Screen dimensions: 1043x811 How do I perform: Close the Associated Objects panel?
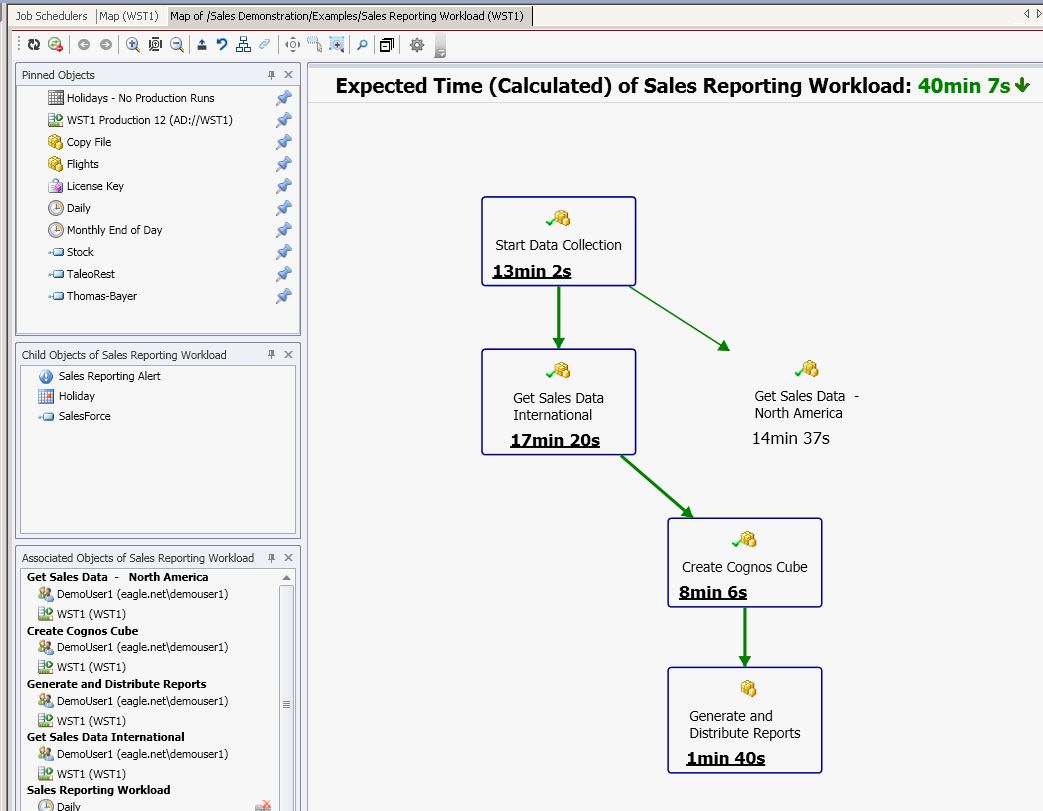(289, 558)
